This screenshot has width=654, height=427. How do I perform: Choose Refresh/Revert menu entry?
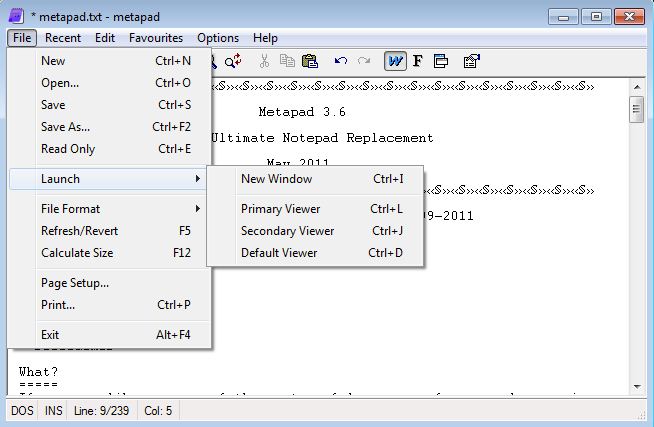(x=109, y=231)
